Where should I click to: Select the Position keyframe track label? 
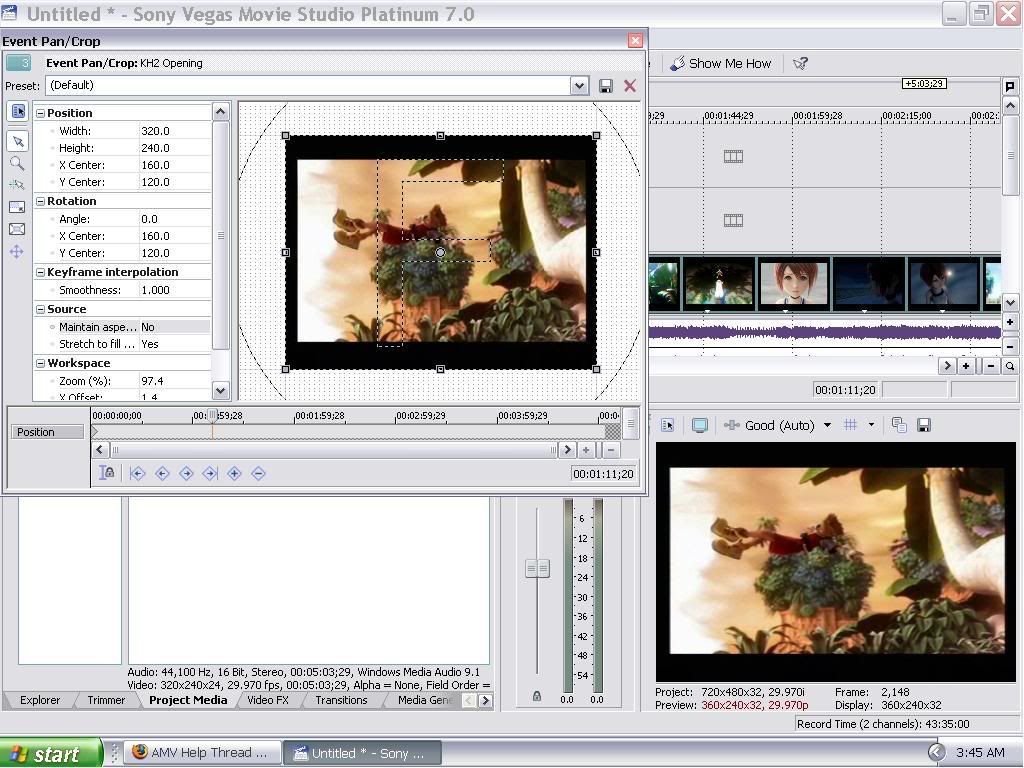[48, 432]
